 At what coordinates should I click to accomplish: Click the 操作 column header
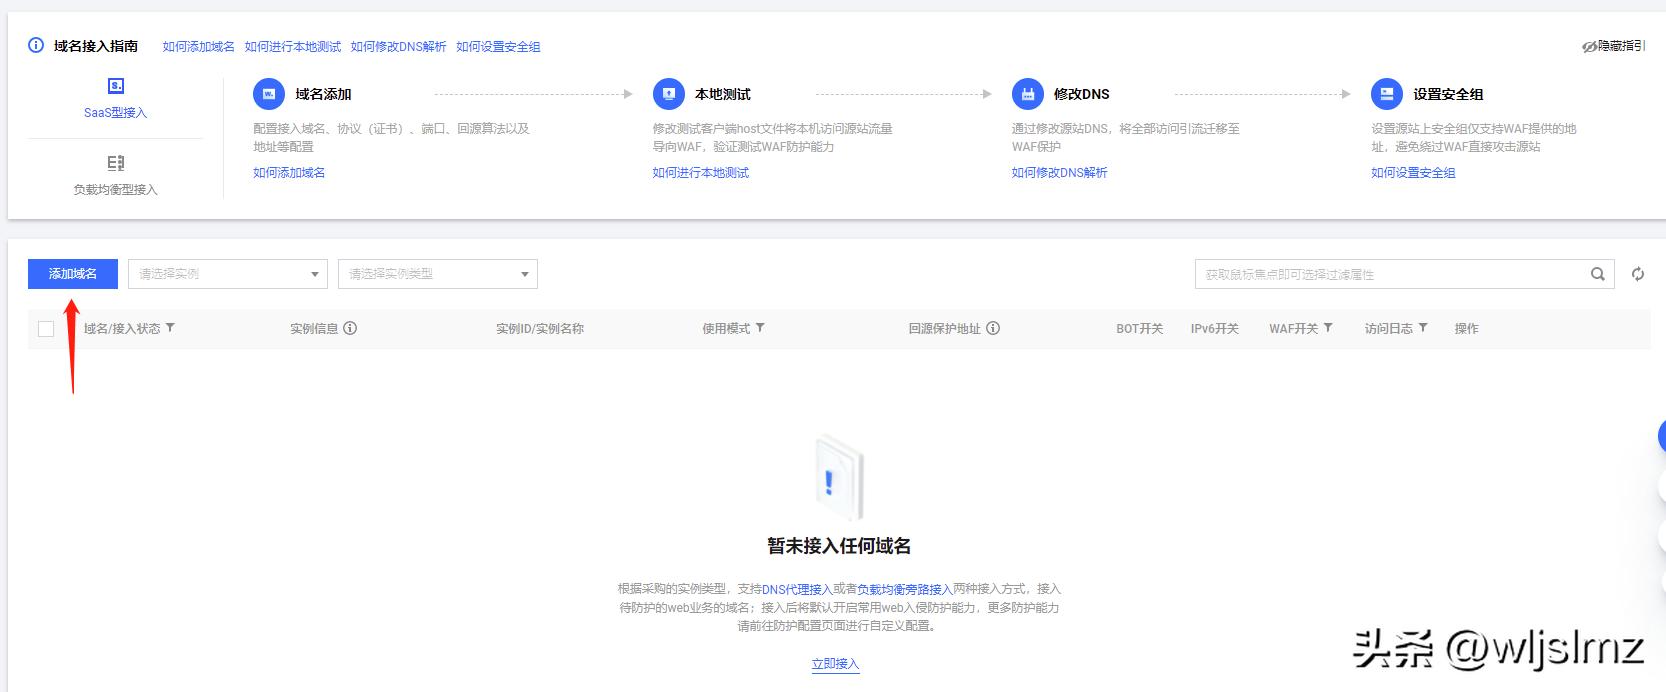coord(1466,328)
